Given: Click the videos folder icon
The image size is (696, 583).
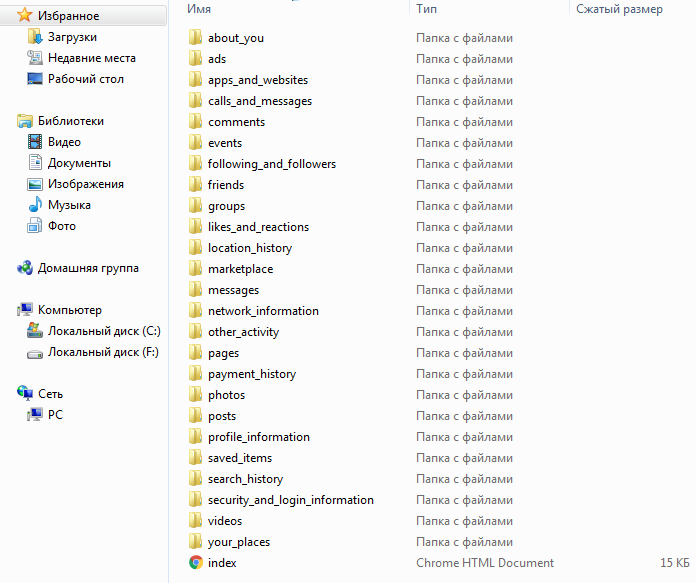Looking at the screenshot, I should click(x=195, y=520).
